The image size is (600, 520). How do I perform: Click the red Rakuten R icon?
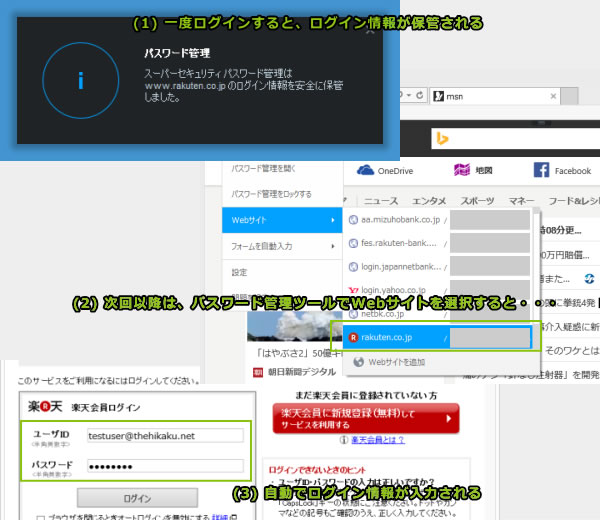(353, 337)
